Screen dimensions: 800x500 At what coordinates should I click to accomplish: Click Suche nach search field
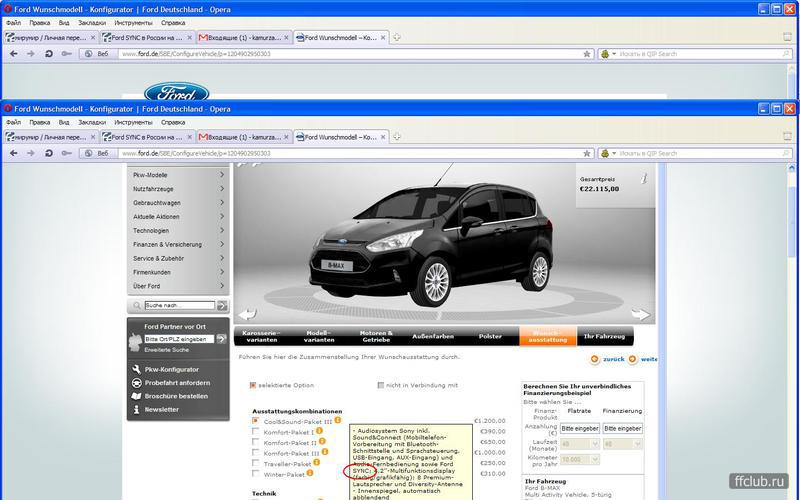[180, 305]
